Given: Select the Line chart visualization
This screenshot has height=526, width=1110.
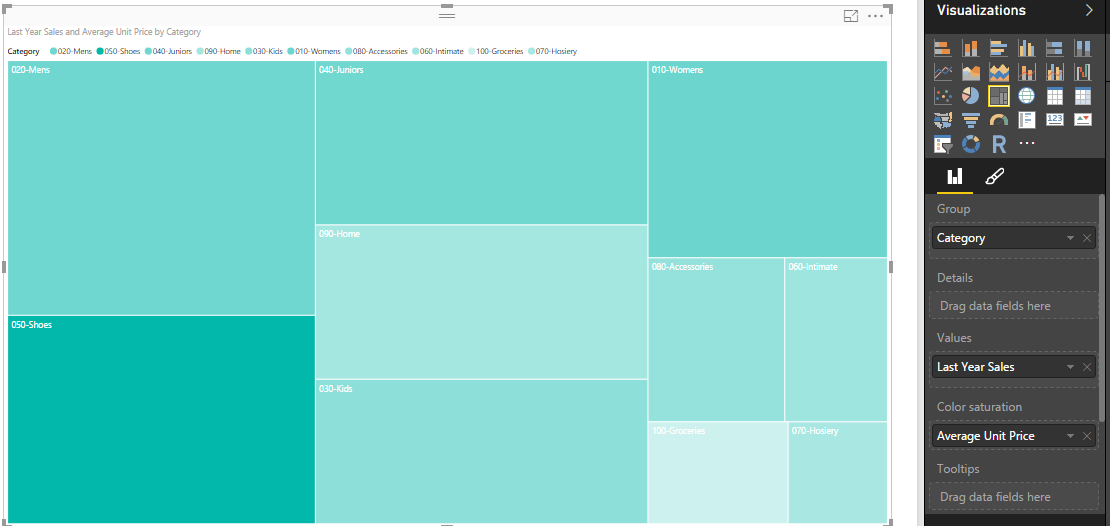Looking at the screenshot, I should (x=942, y=72).
